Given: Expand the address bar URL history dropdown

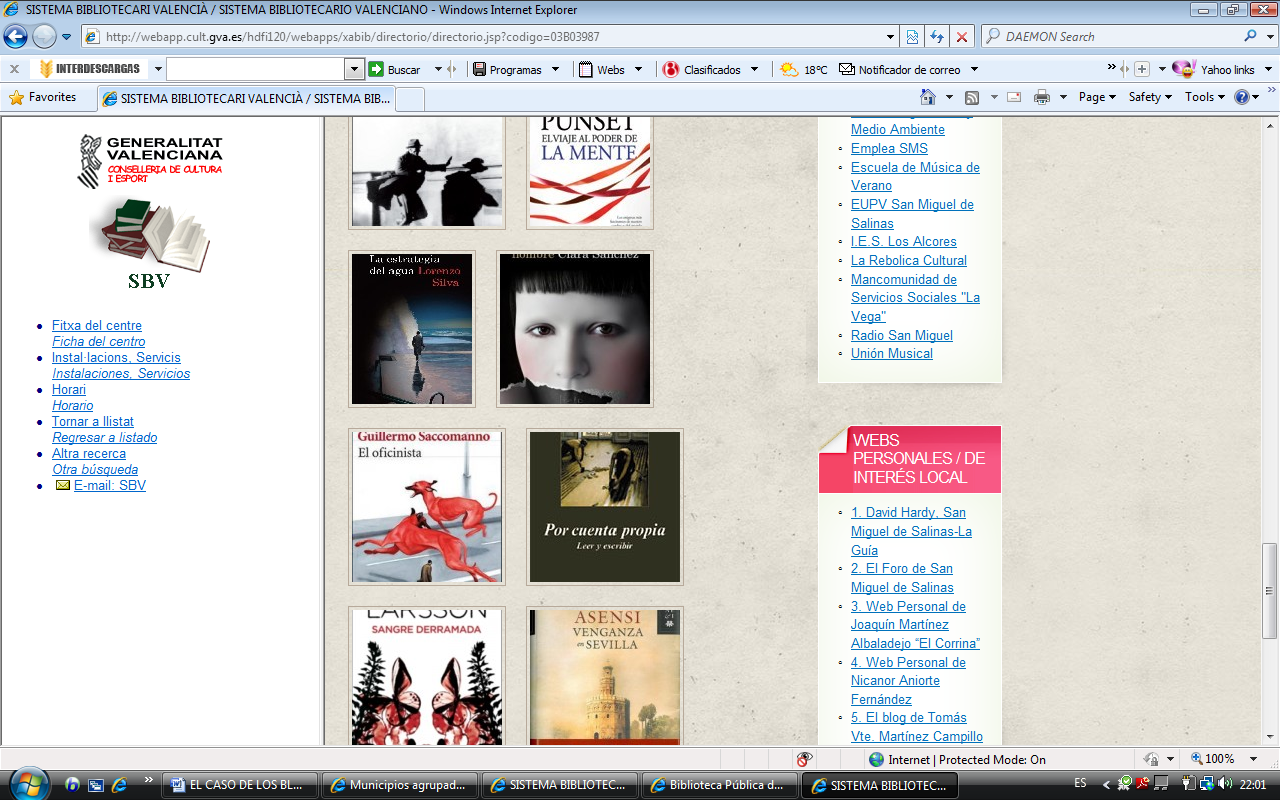Looking at the screenshot, I should click(891, 37).
